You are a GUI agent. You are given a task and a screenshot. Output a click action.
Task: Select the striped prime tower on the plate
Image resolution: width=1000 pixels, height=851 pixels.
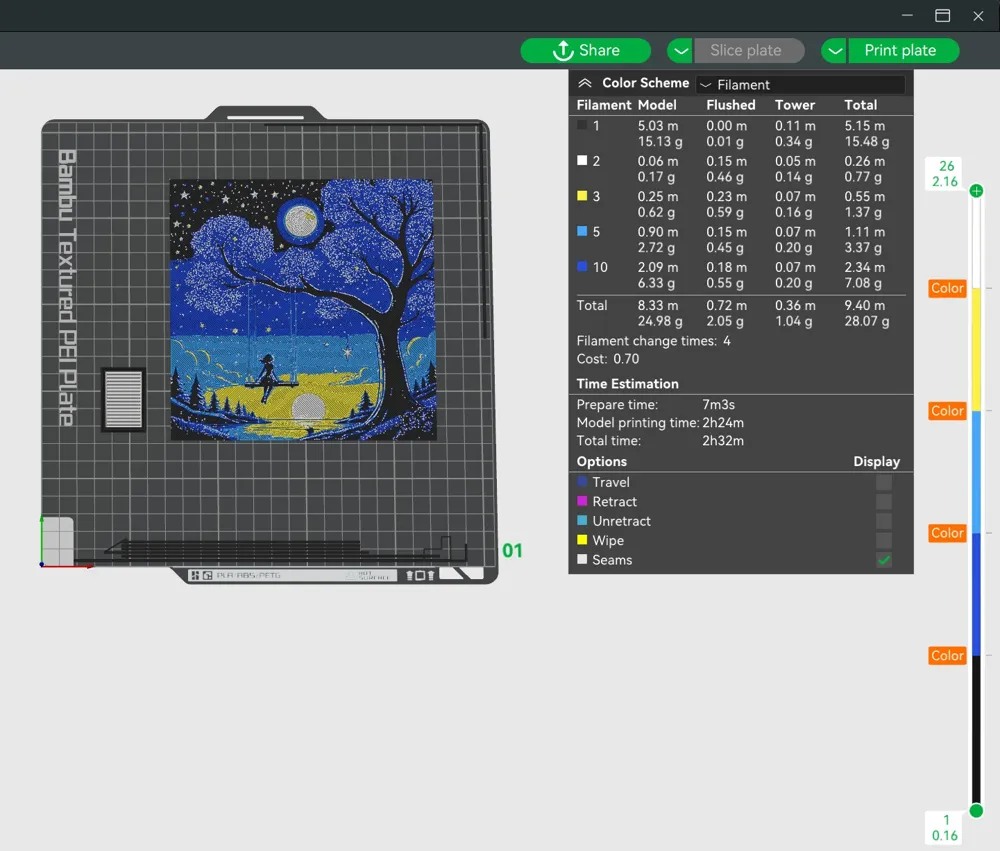point(124,399)
